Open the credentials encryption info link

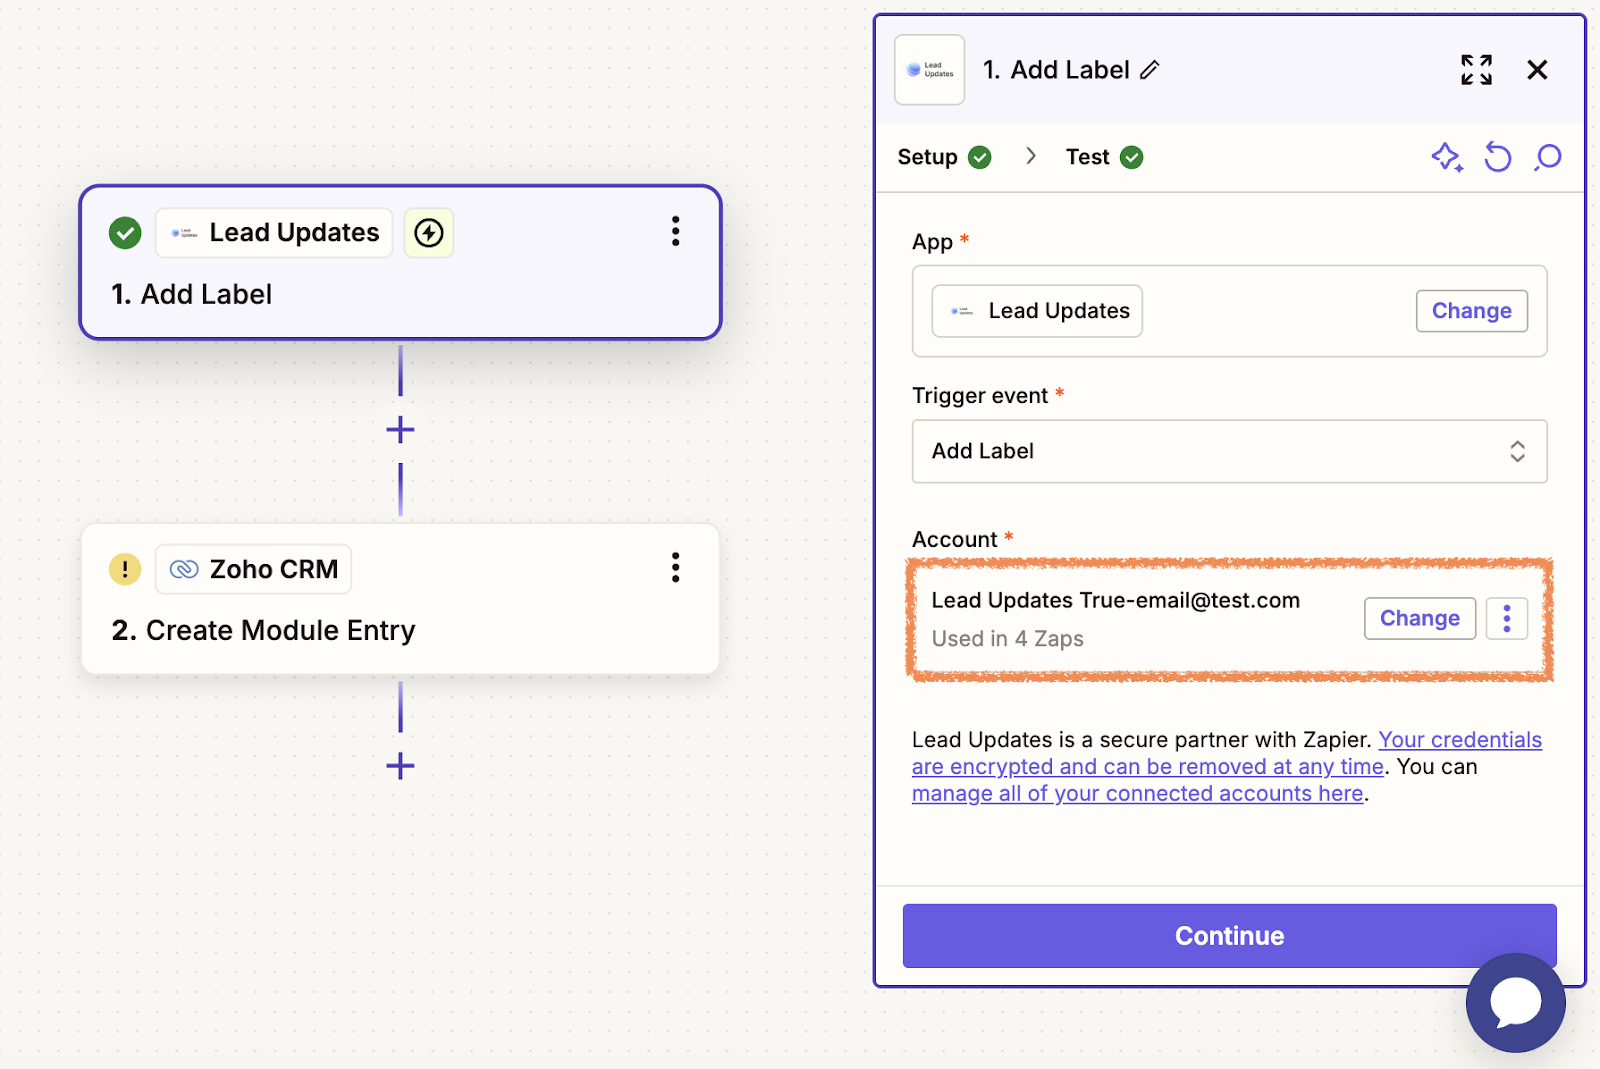[x=1147, y=767]
